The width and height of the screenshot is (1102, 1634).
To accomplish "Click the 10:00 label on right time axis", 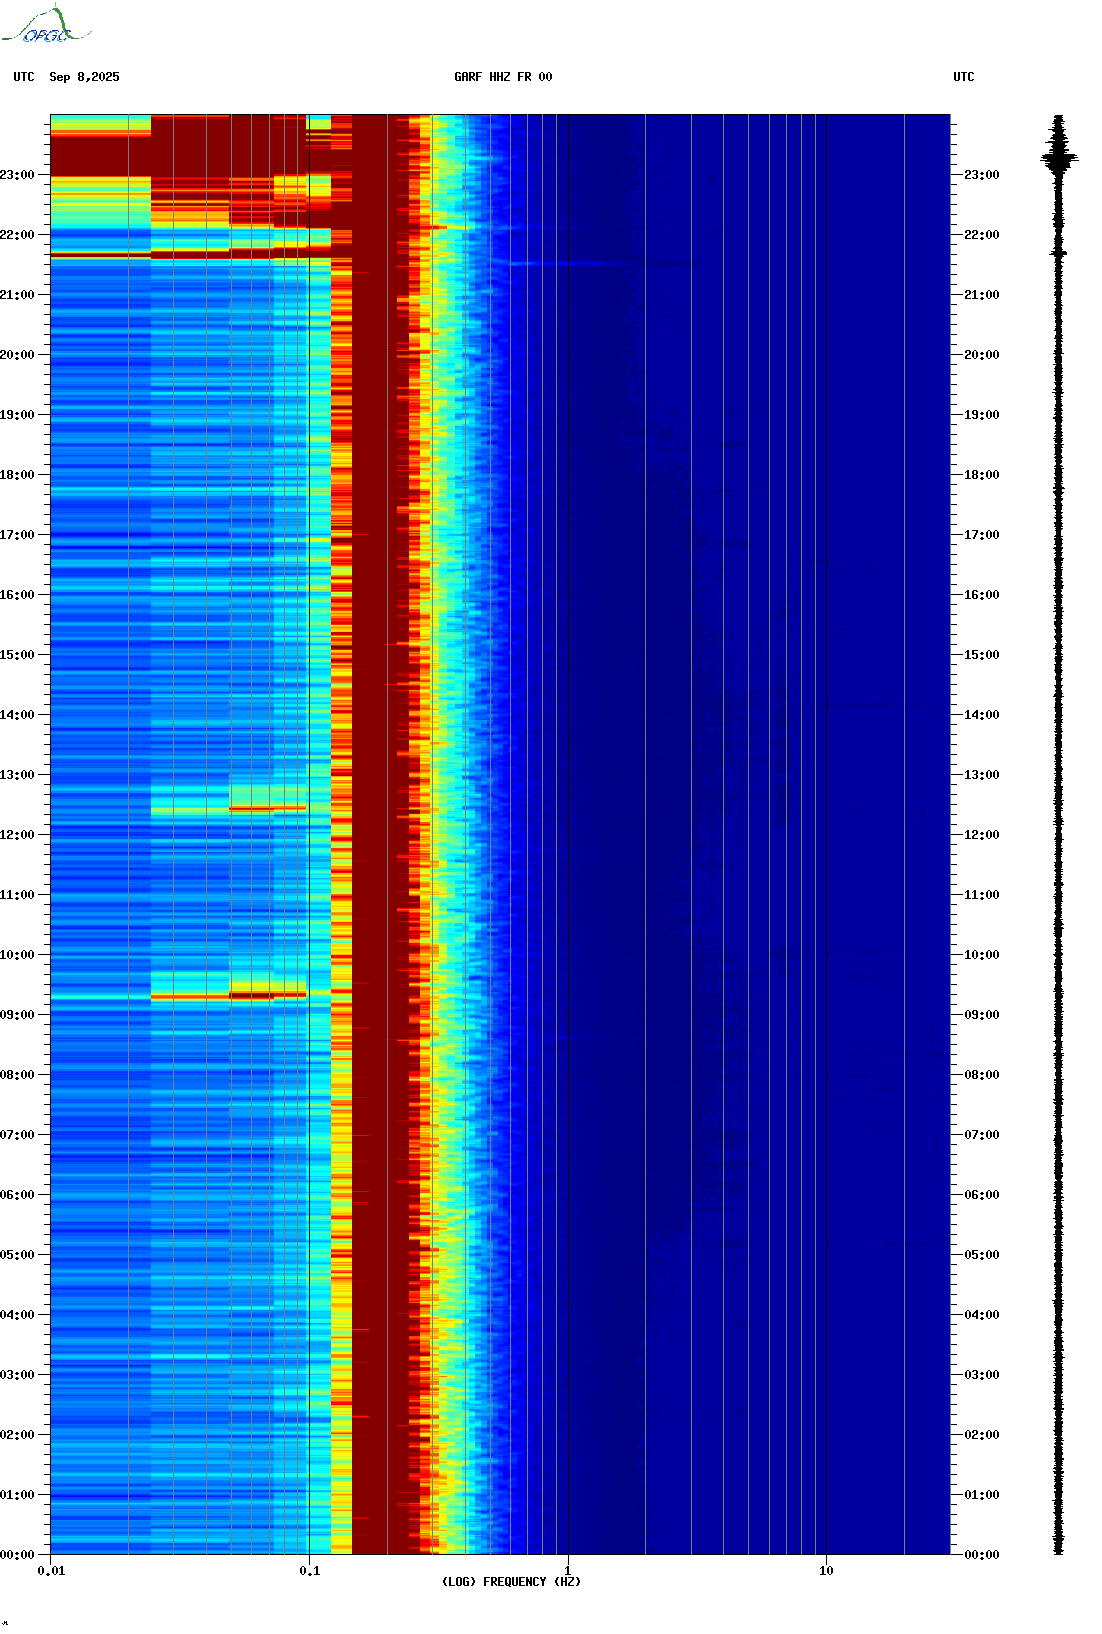I will [981, 955].
